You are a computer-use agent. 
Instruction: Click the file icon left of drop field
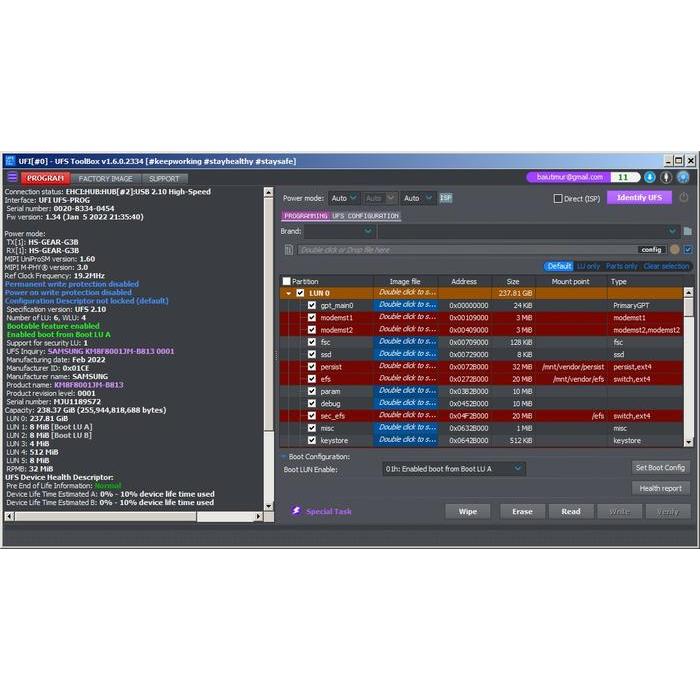pos(288,250)
